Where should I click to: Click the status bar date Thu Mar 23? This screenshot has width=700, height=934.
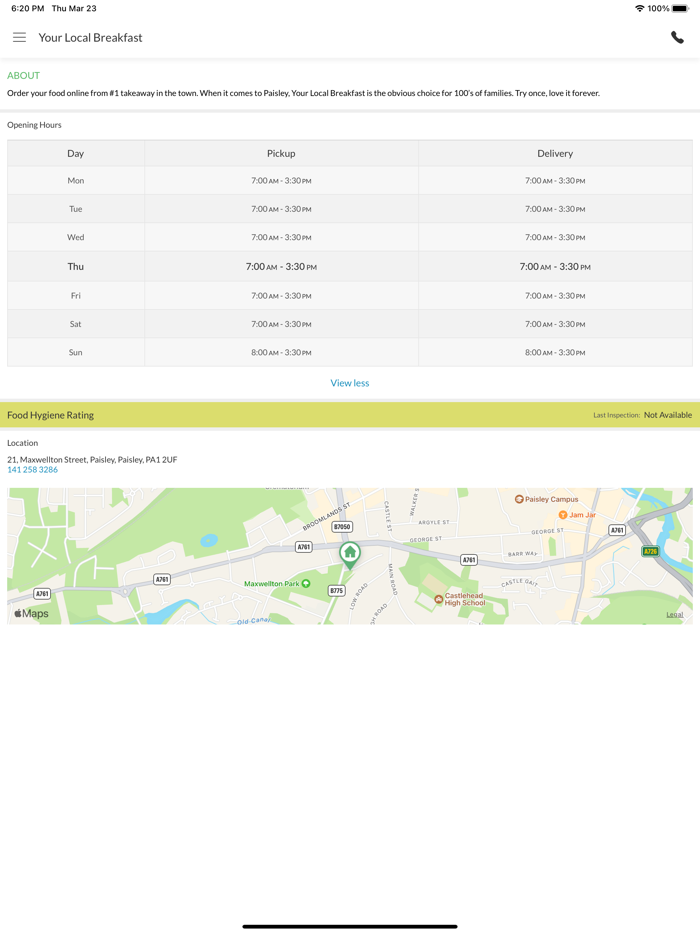click(74, 8)
